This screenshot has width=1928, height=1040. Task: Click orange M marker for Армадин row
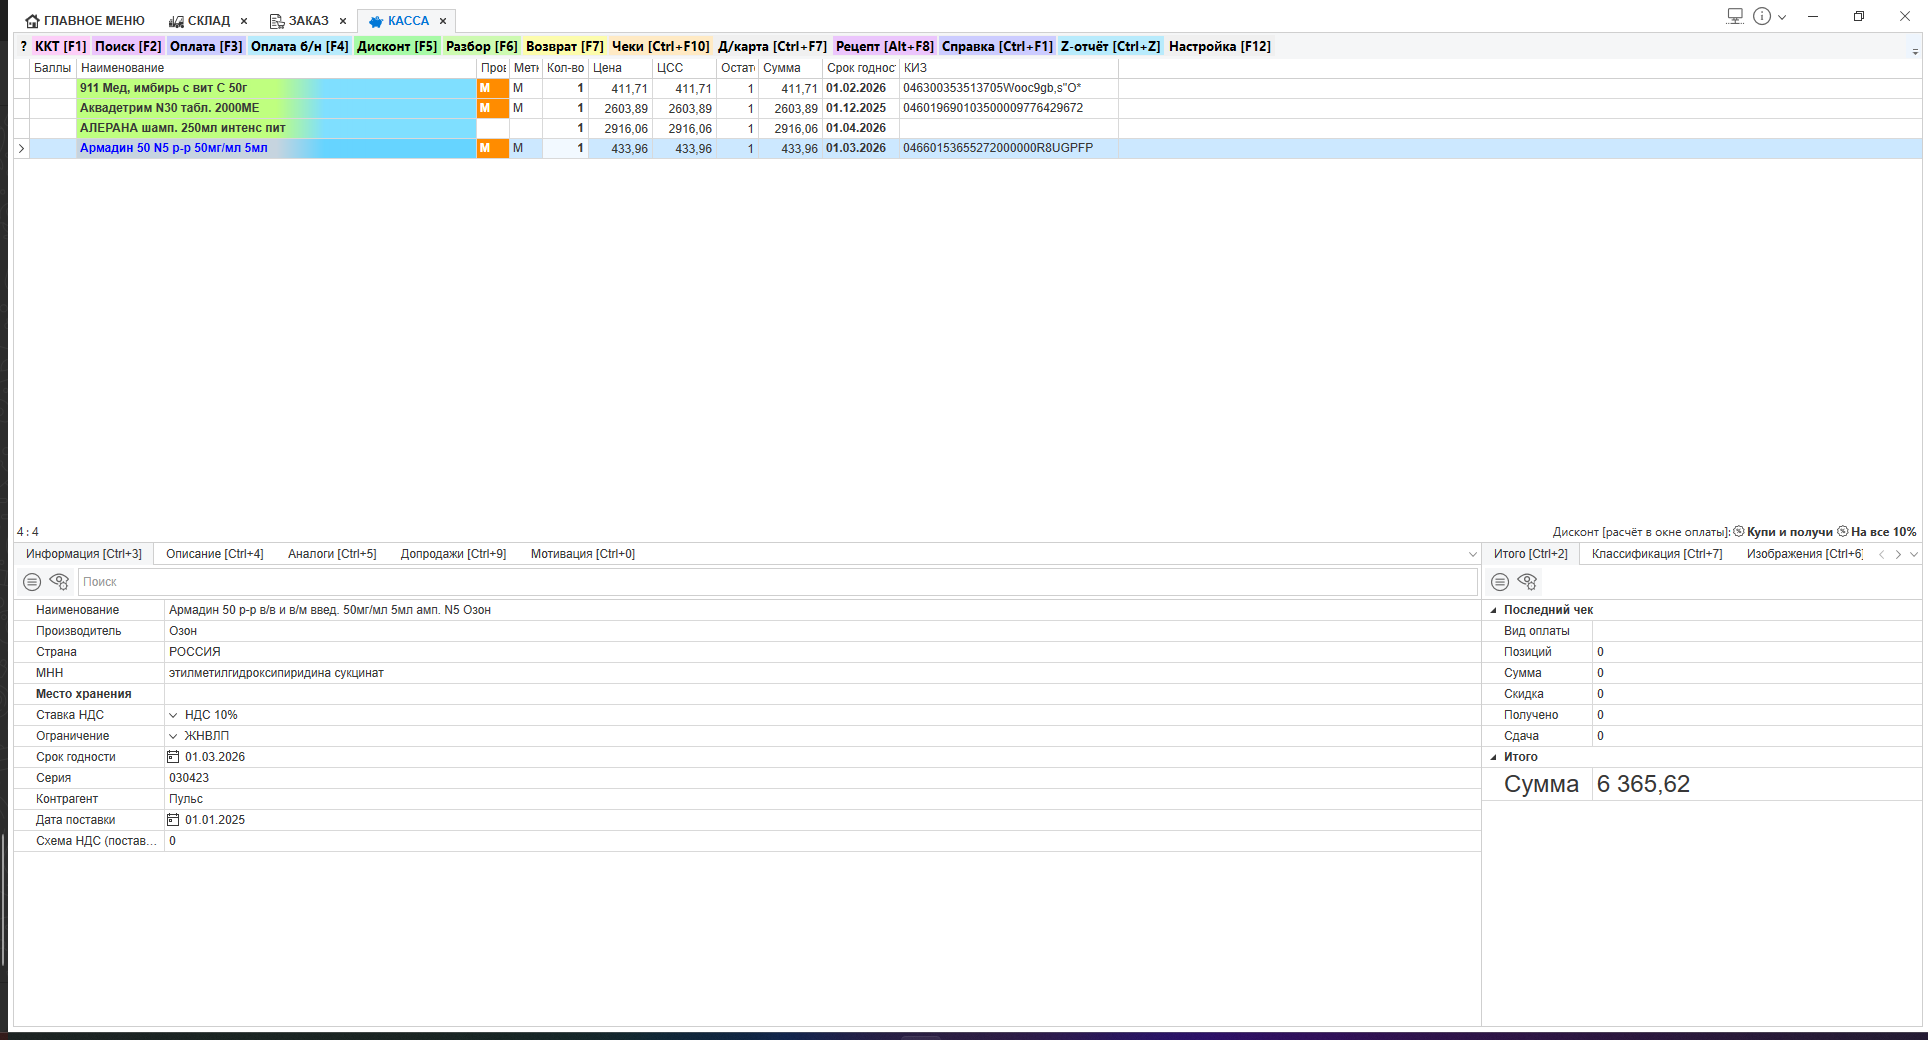493,148
